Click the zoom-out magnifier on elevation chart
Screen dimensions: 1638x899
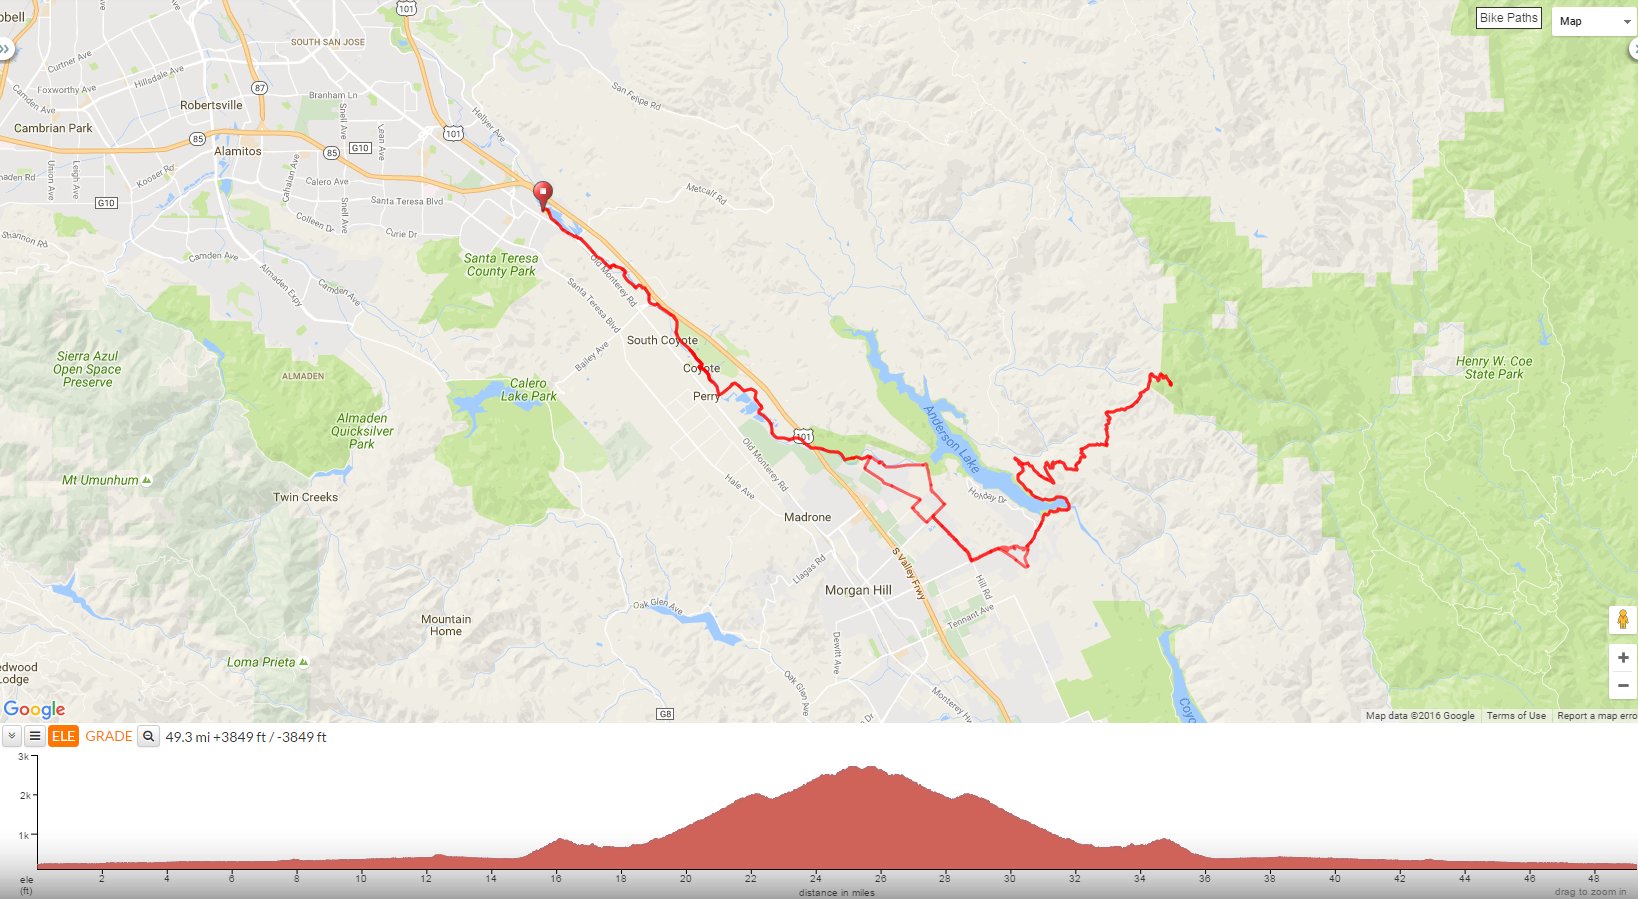(x=149, y=736)
